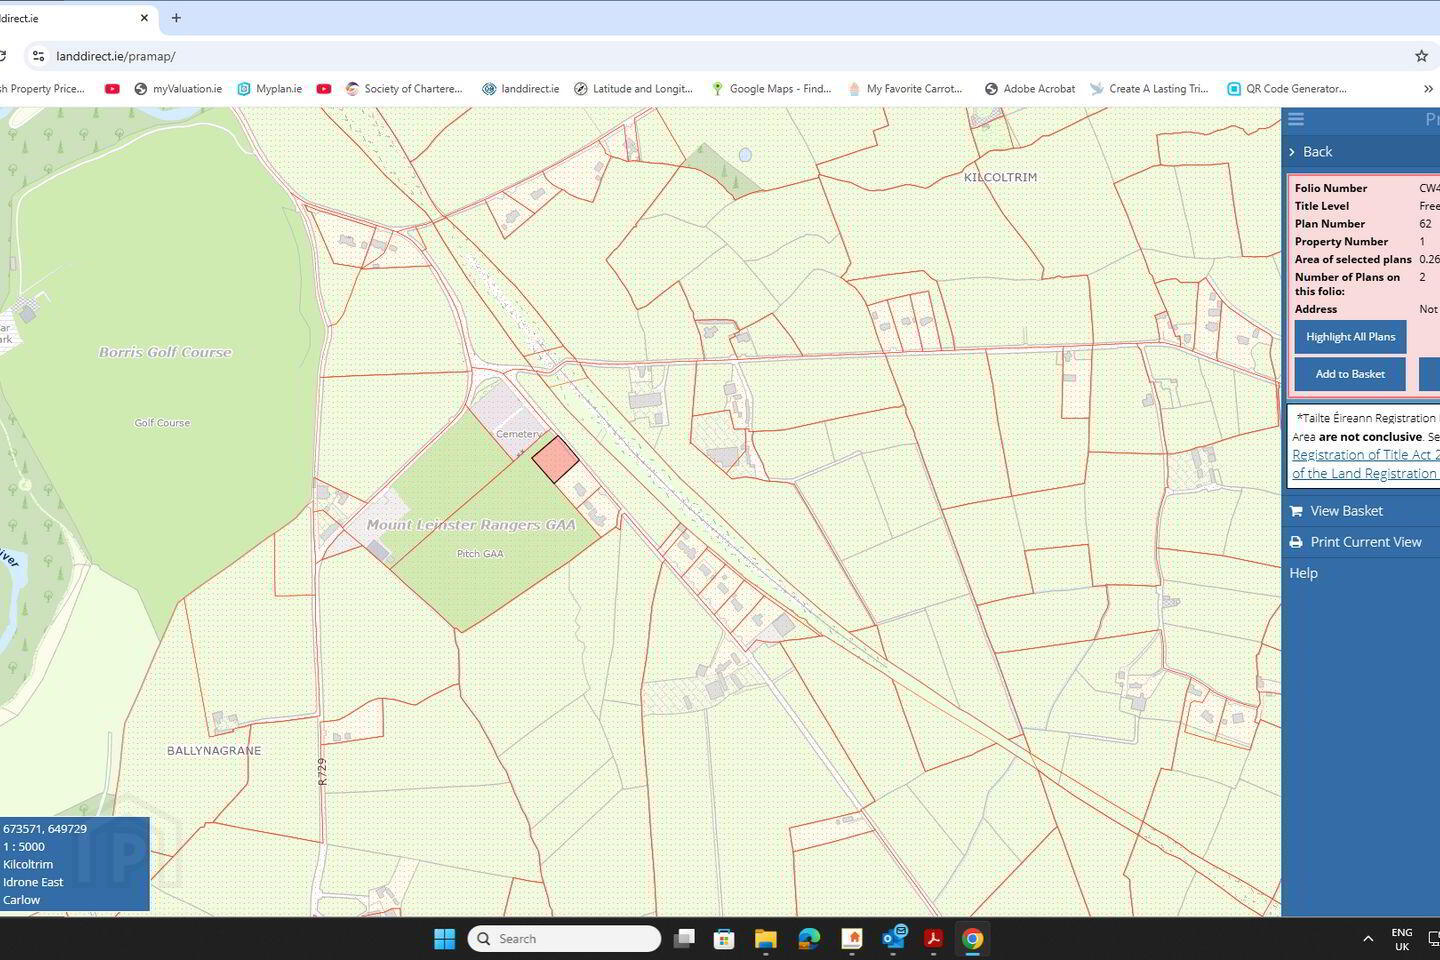Open landdirect.ie bookmark
The width and height of the screenshot is (1440, 960).
(520, 89)
